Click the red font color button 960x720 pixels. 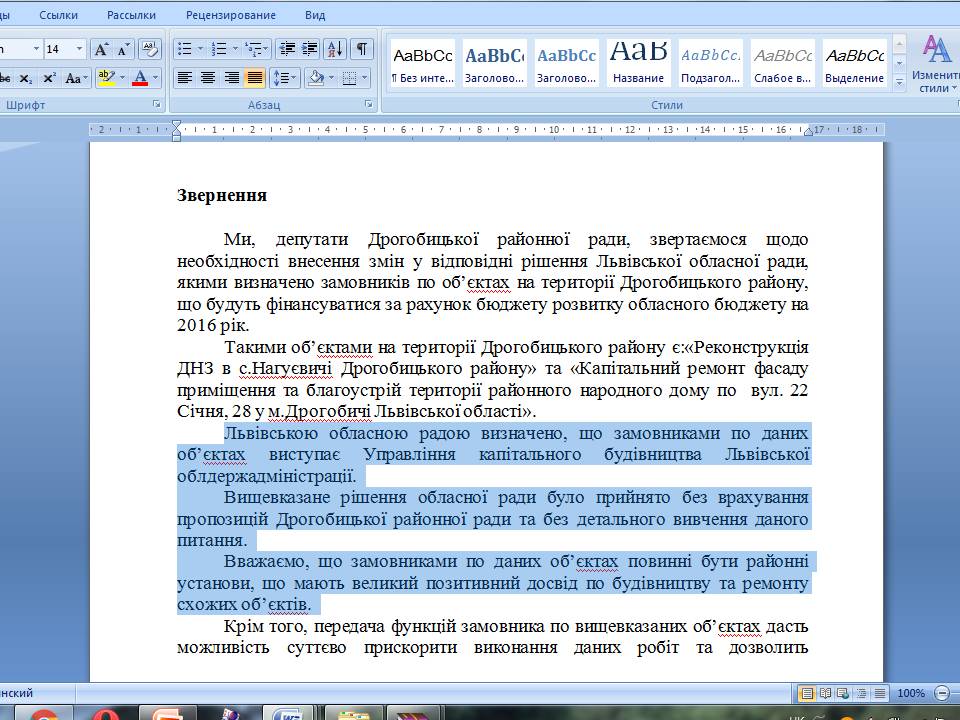coord(141,78)
